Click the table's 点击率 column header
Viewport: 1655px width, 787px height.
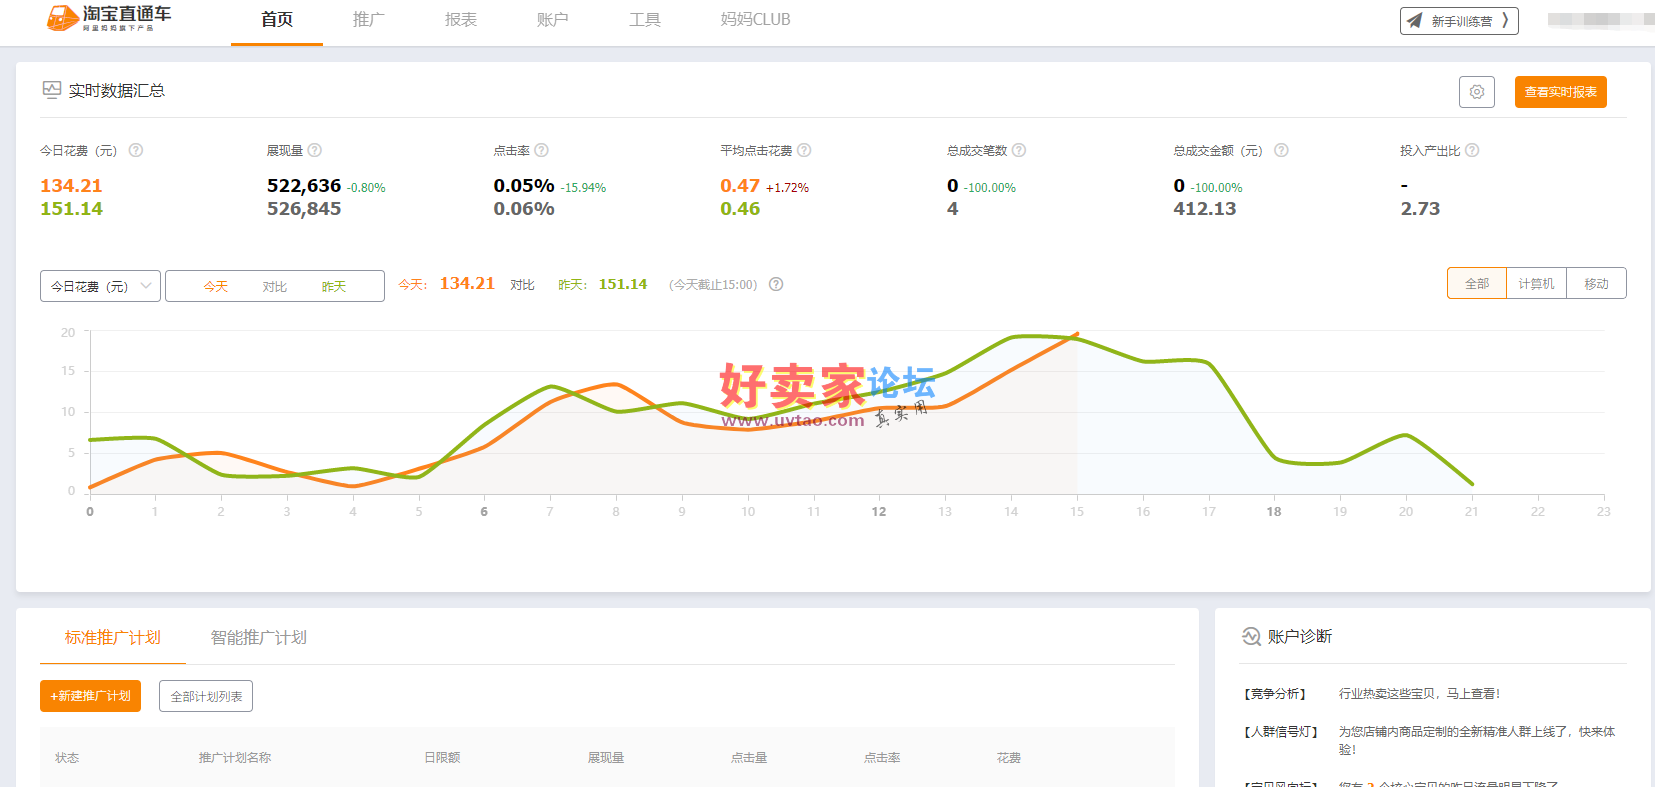(x=882, y=758)
